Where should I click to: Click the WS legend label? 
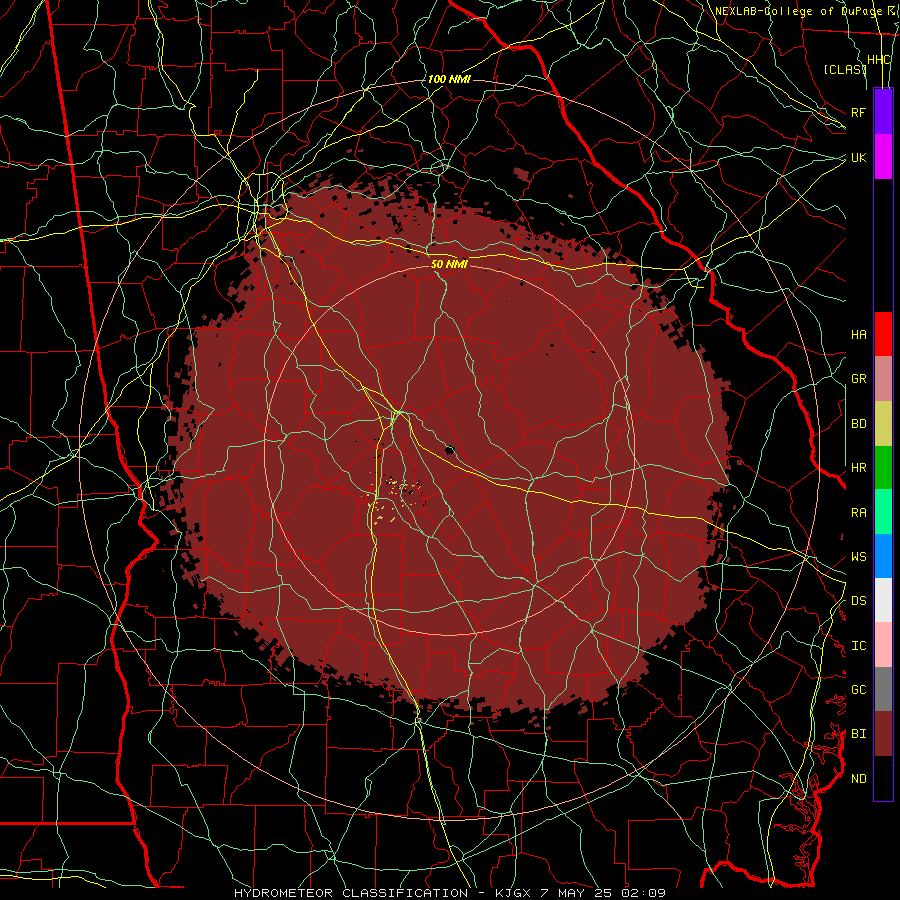pos(859,557)
